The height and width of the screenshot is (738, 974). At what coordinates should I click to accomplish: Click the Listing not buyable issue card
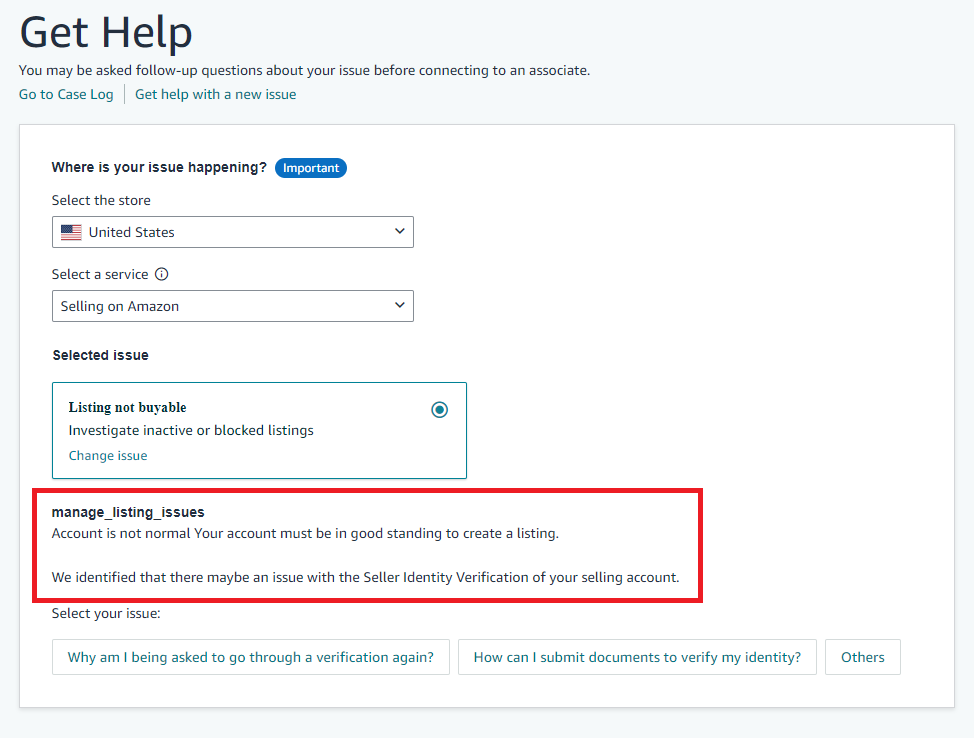pyautogui.click(x=260, y=430)
